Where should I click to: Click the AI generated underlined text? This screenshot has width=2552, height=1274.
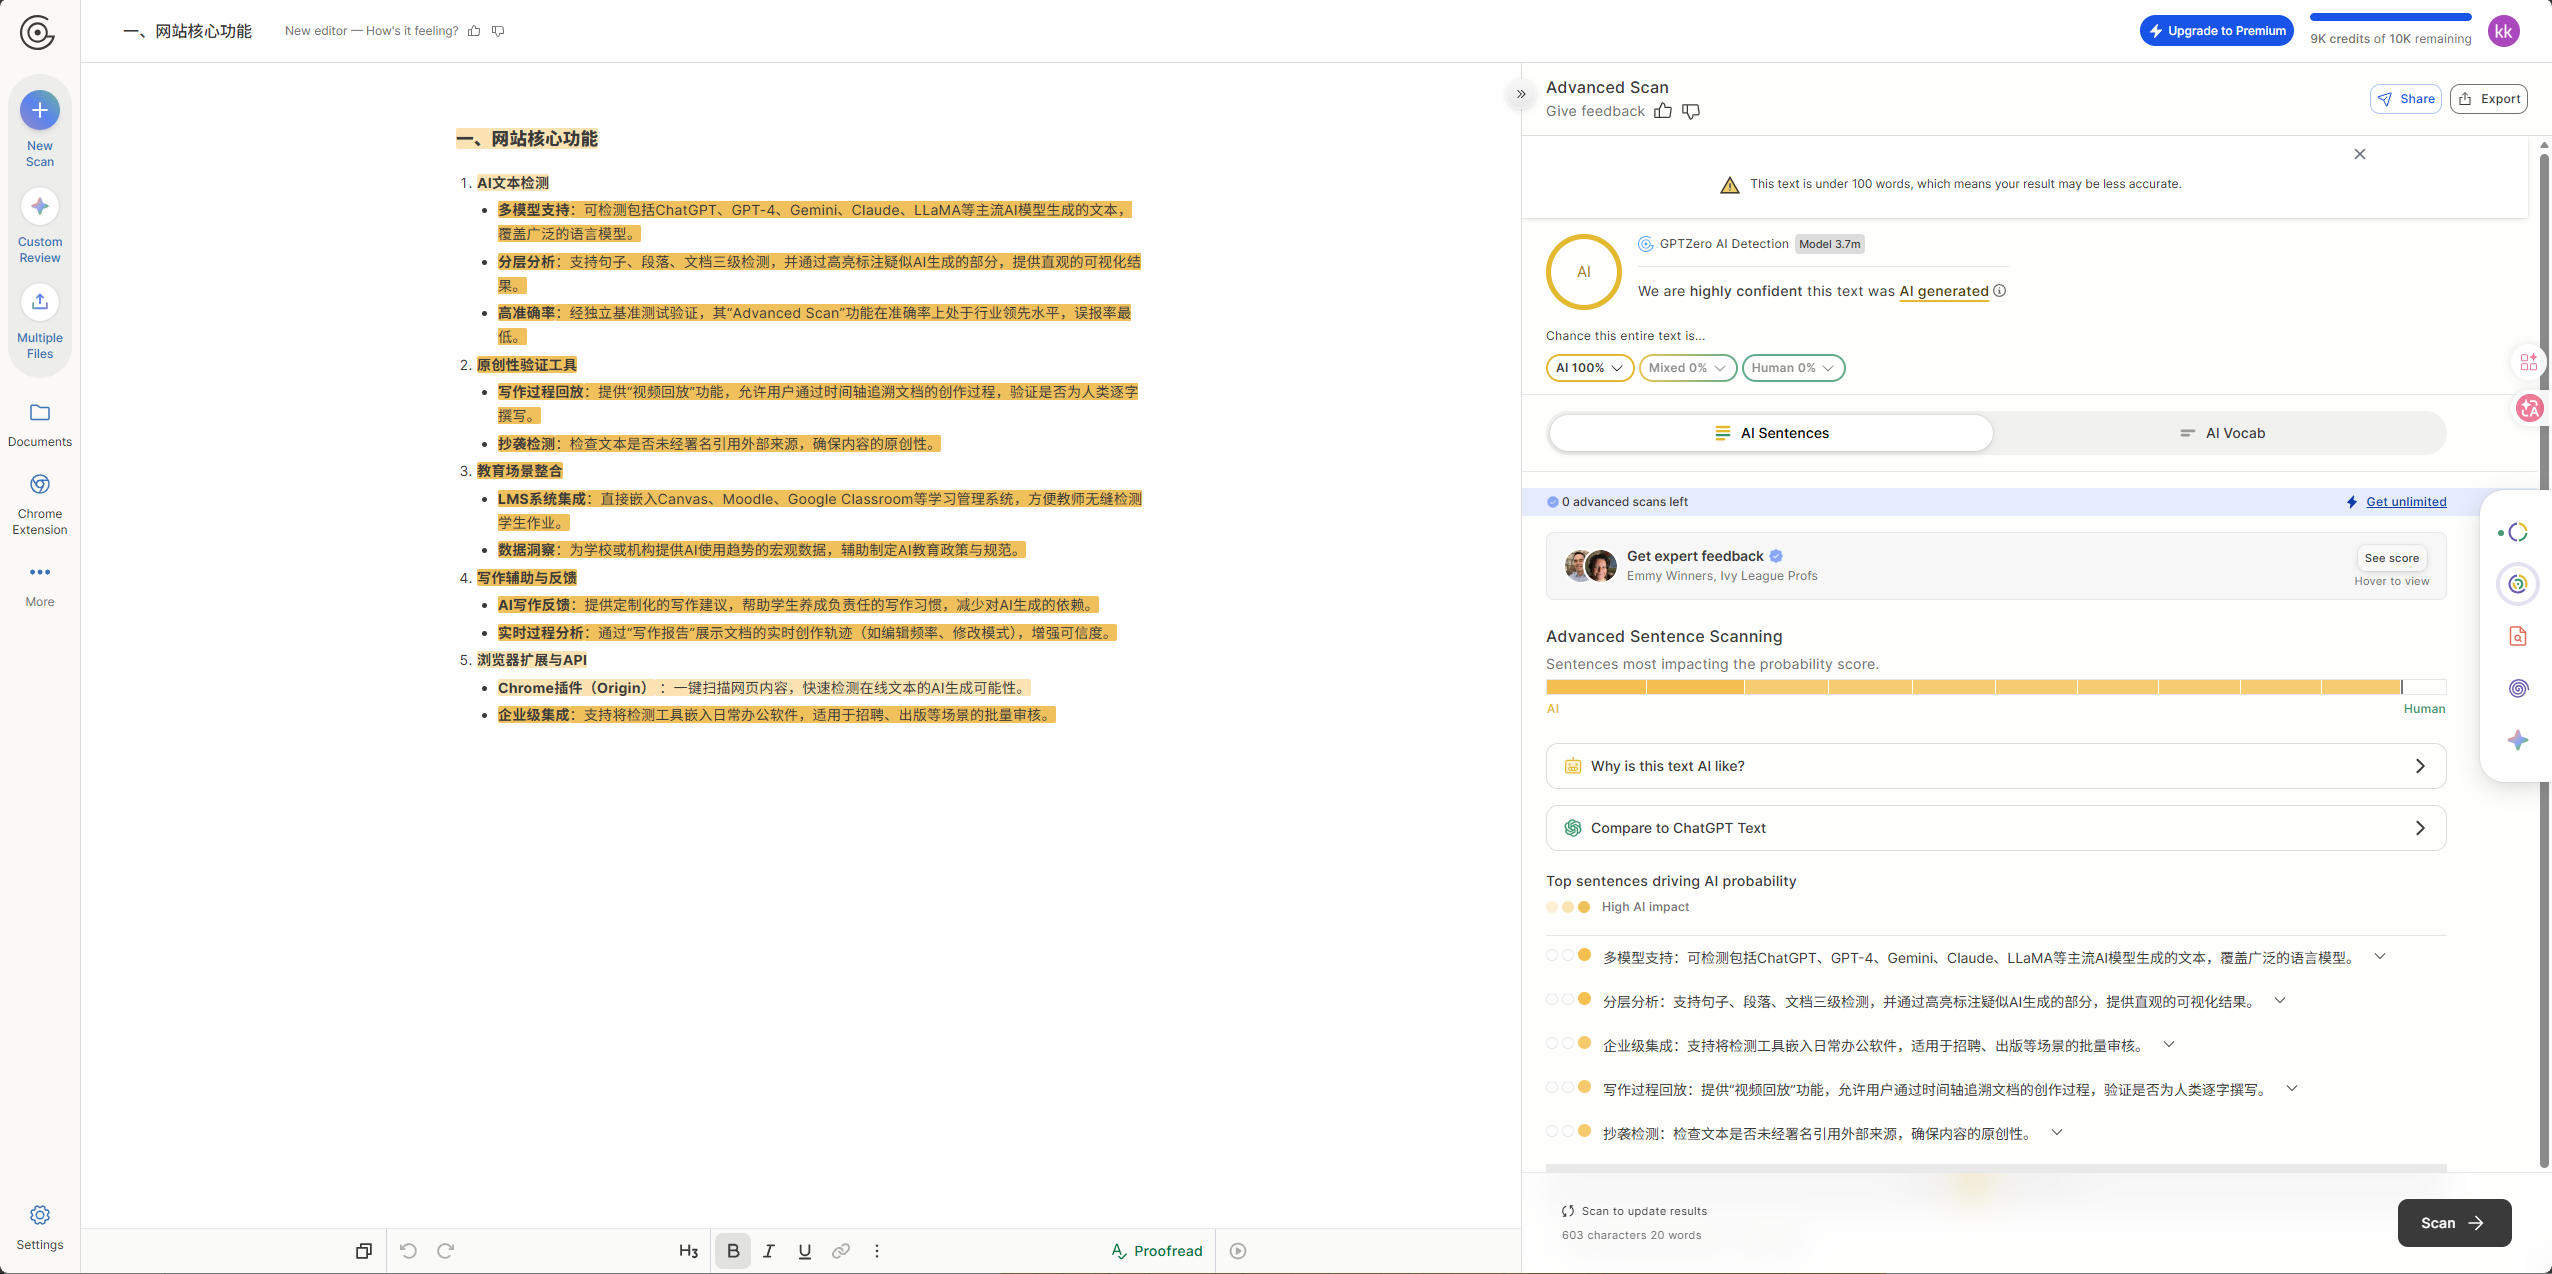point(1944,291)
